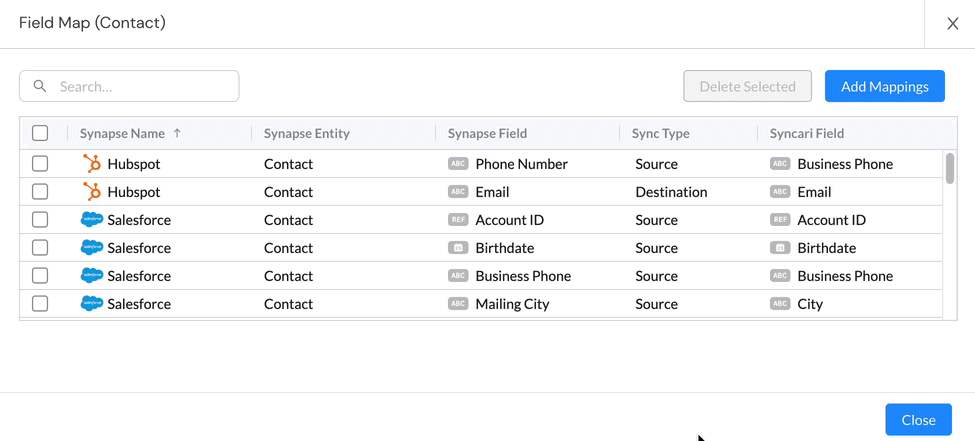975x441 pixels.
Task: Click the Field Map (Contact) title
Action: click(92, 23)
